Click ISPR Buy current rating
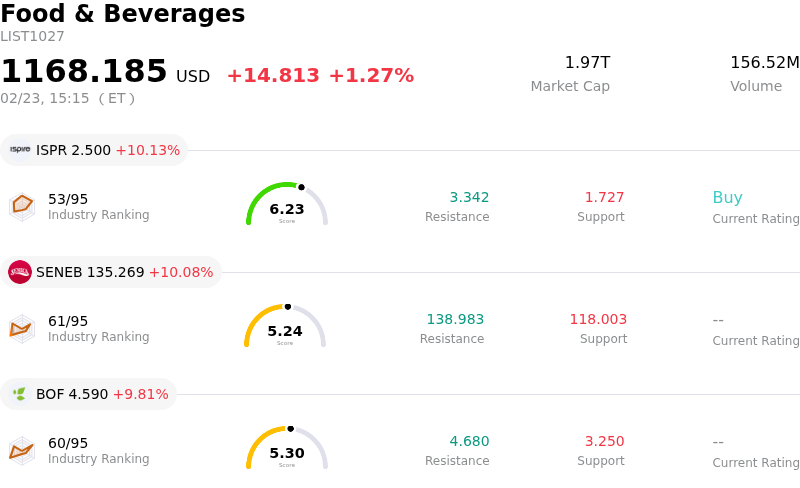 pos(727,198)
